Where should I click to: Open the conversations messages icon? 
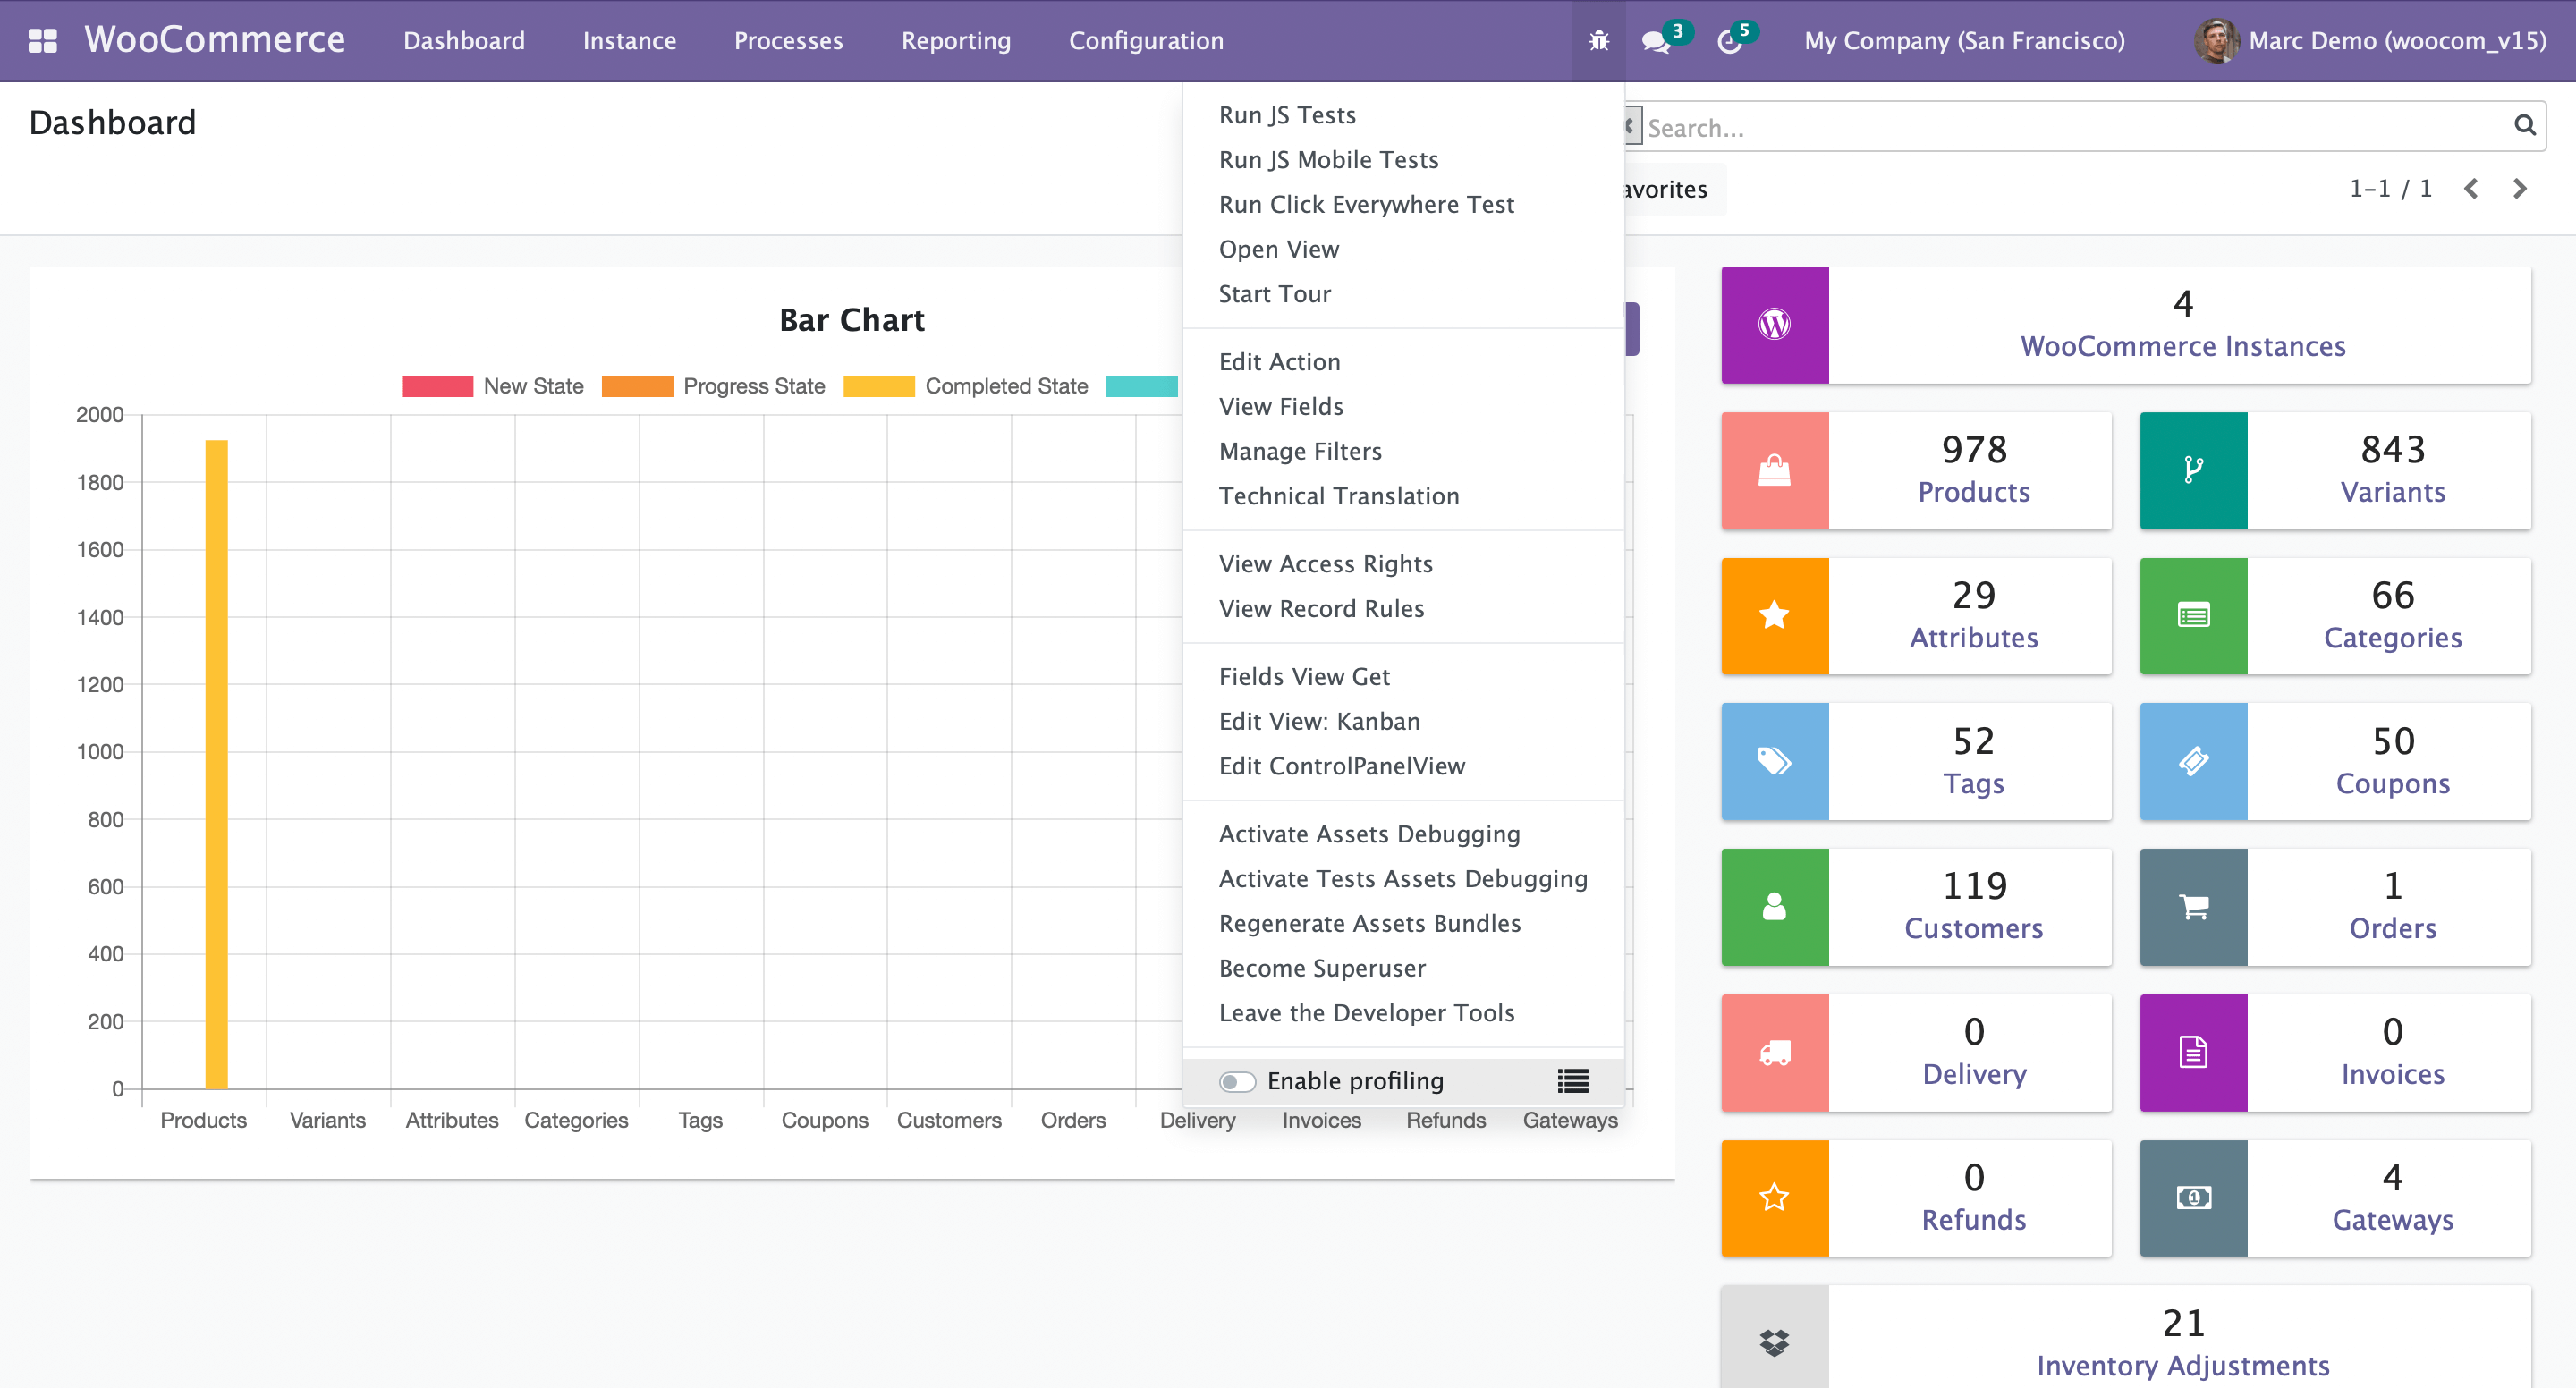(x=1656, y=41)
